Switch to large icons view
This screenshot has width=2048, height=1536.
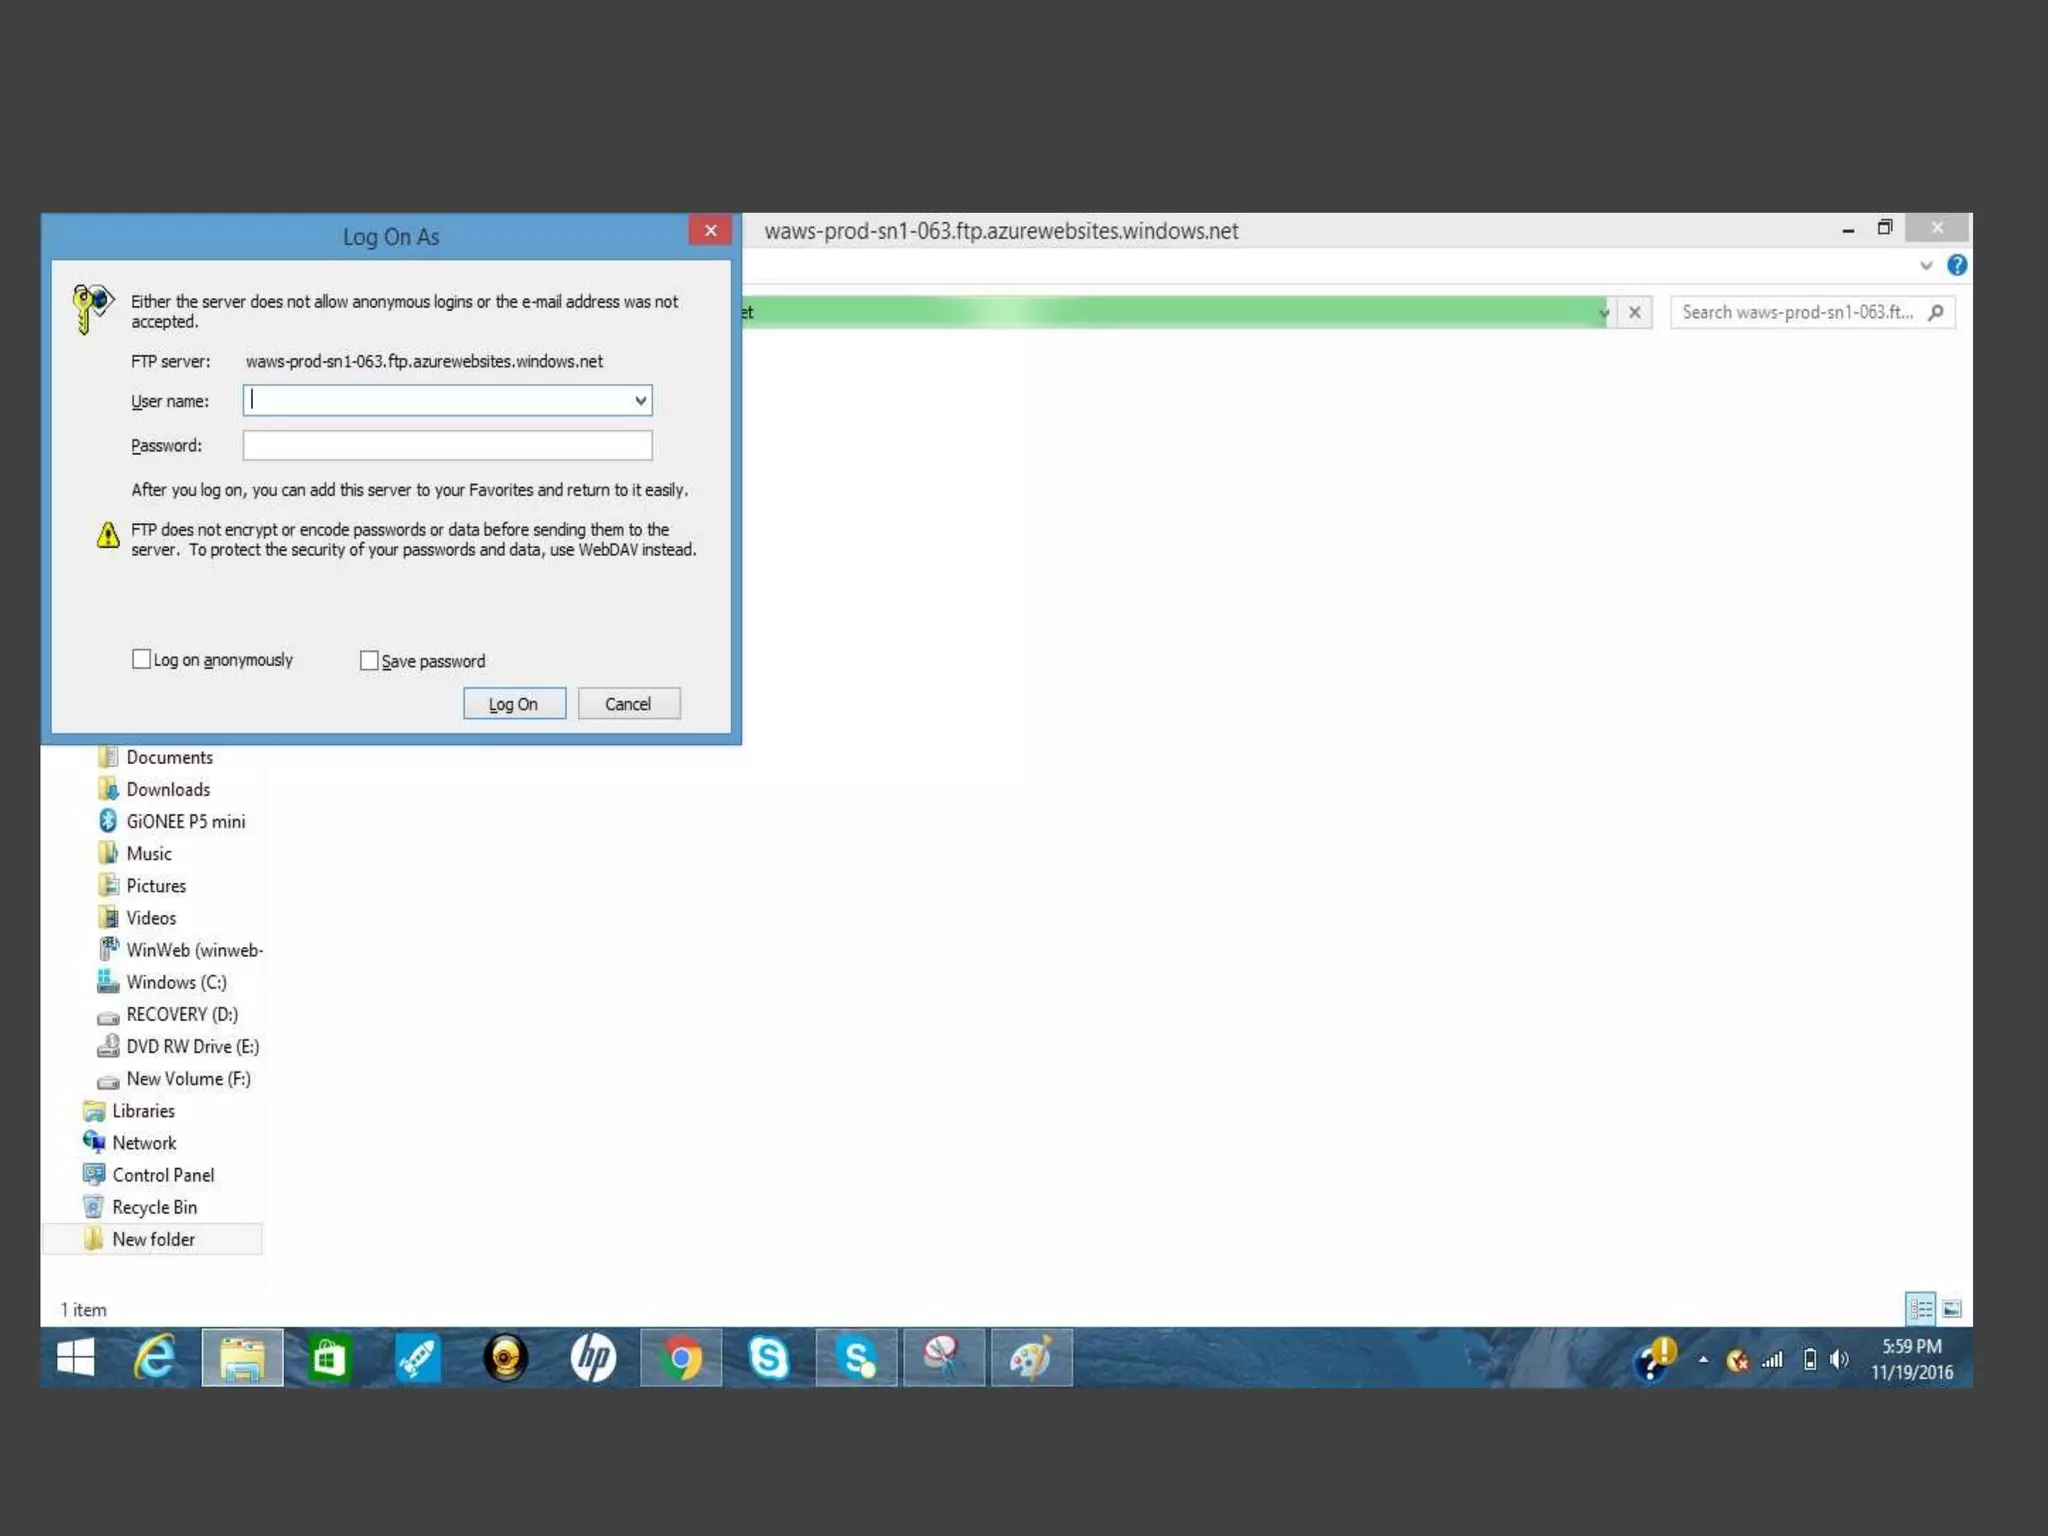click(x=1952, y=1308)
